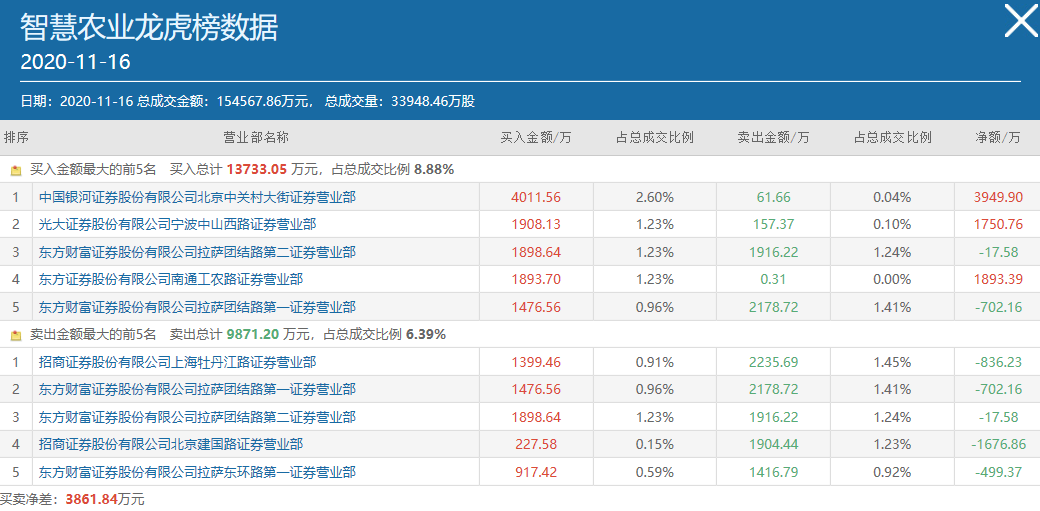Select sell amount 61.66 cell

pos(773,197)
